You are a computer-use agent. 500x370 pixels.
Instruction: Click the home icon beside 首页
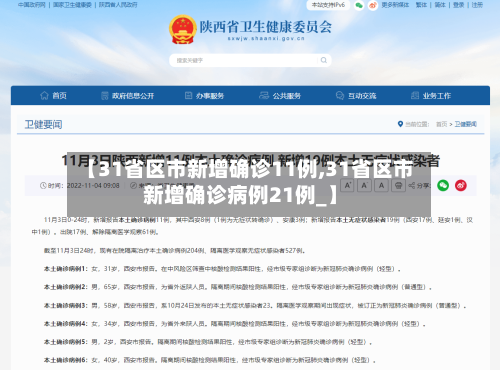point(44,96)
